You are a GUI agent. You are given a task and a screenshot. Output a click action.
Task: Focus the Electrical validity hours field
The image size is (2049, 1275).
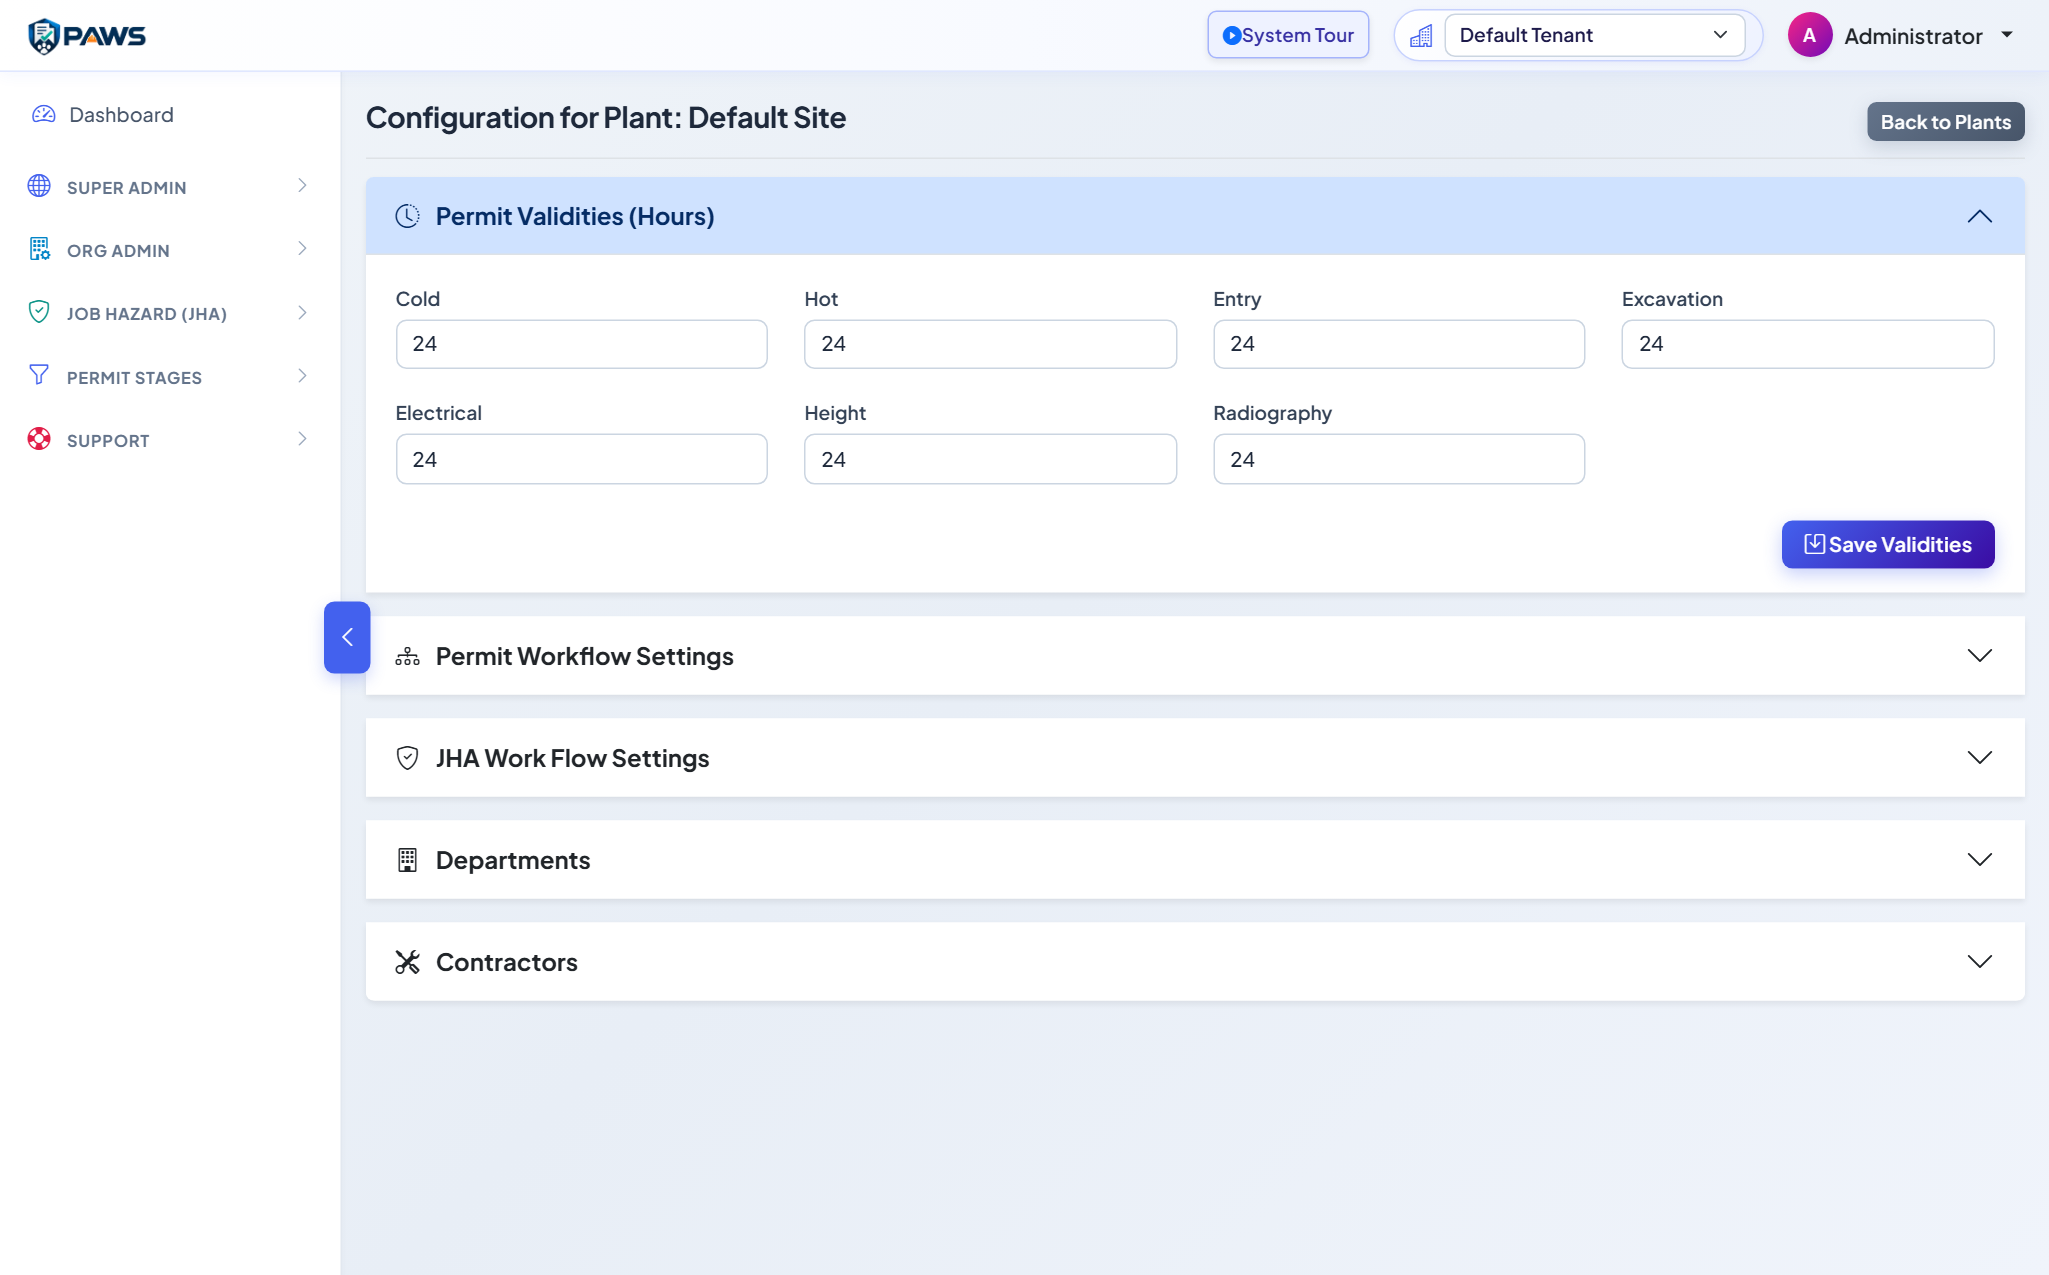[581, 459]
